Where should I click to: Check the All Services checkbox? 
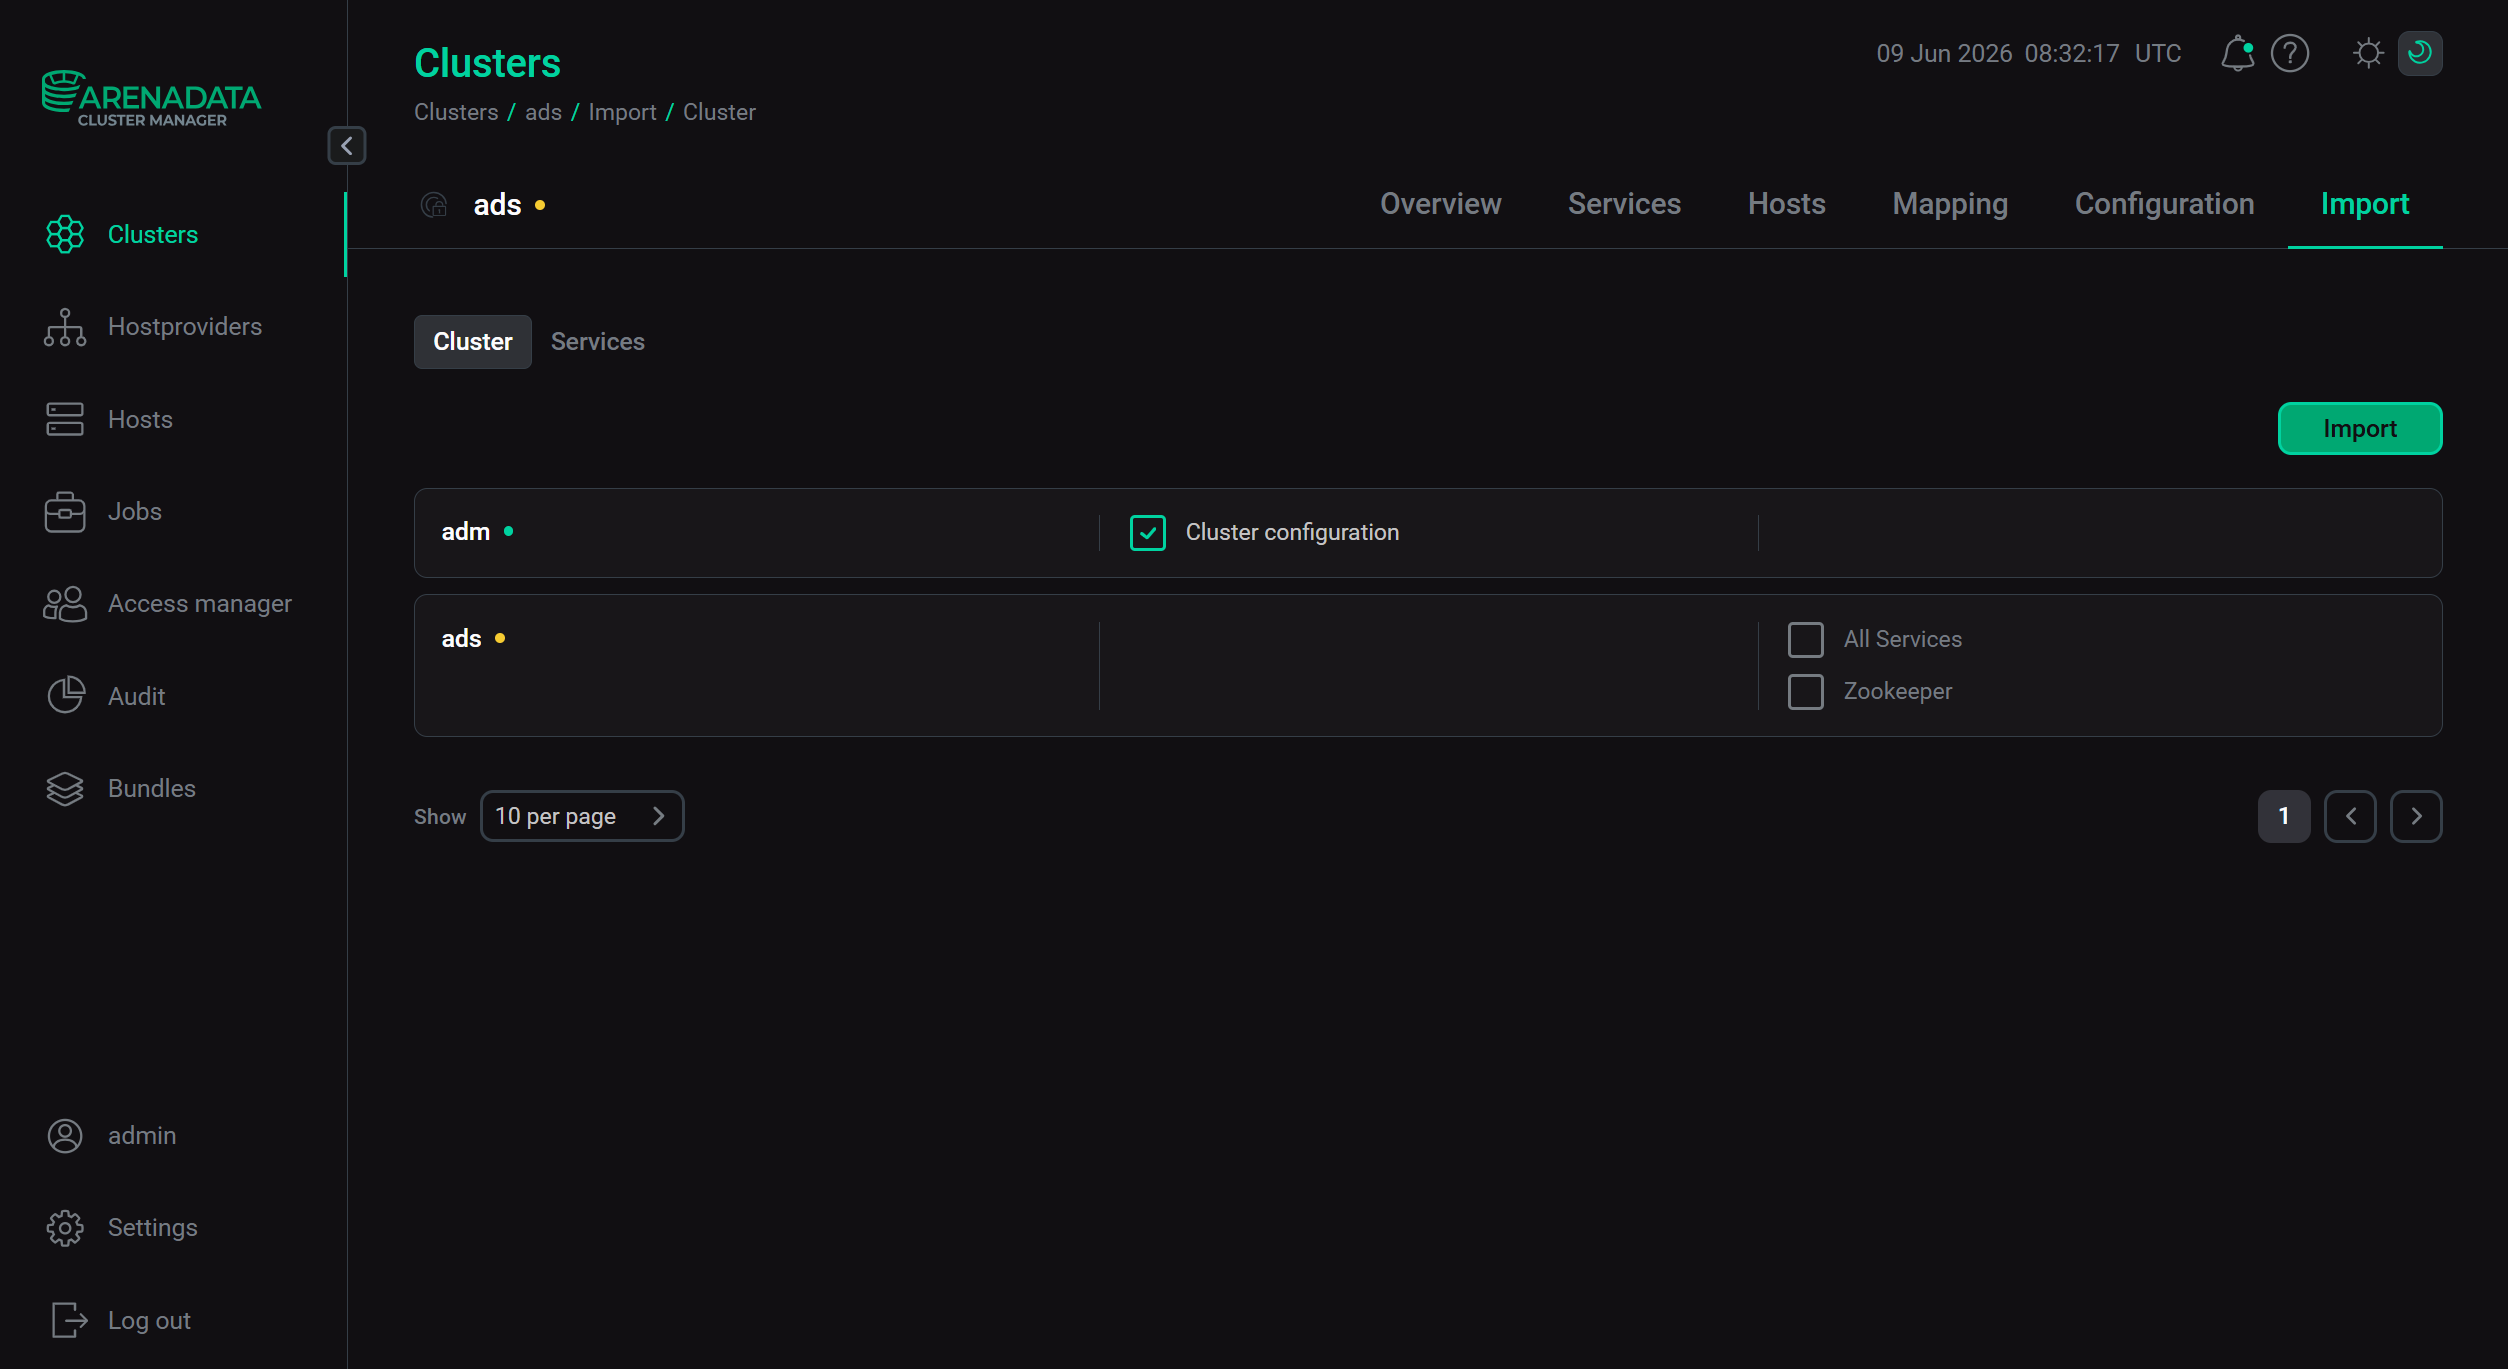(x=1806, y=640)
